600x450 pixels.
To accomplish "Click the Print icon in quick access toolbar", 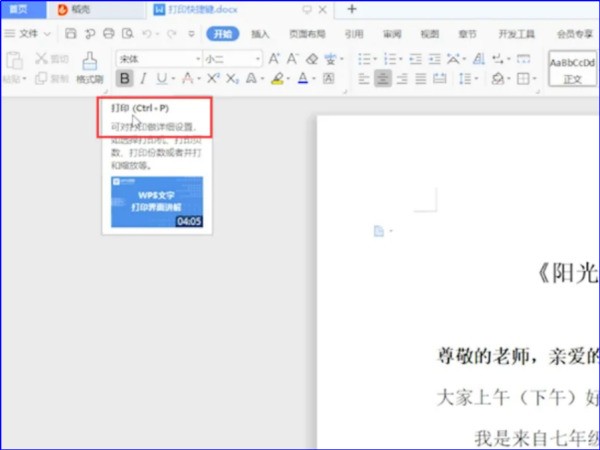I will coord(109,33).
